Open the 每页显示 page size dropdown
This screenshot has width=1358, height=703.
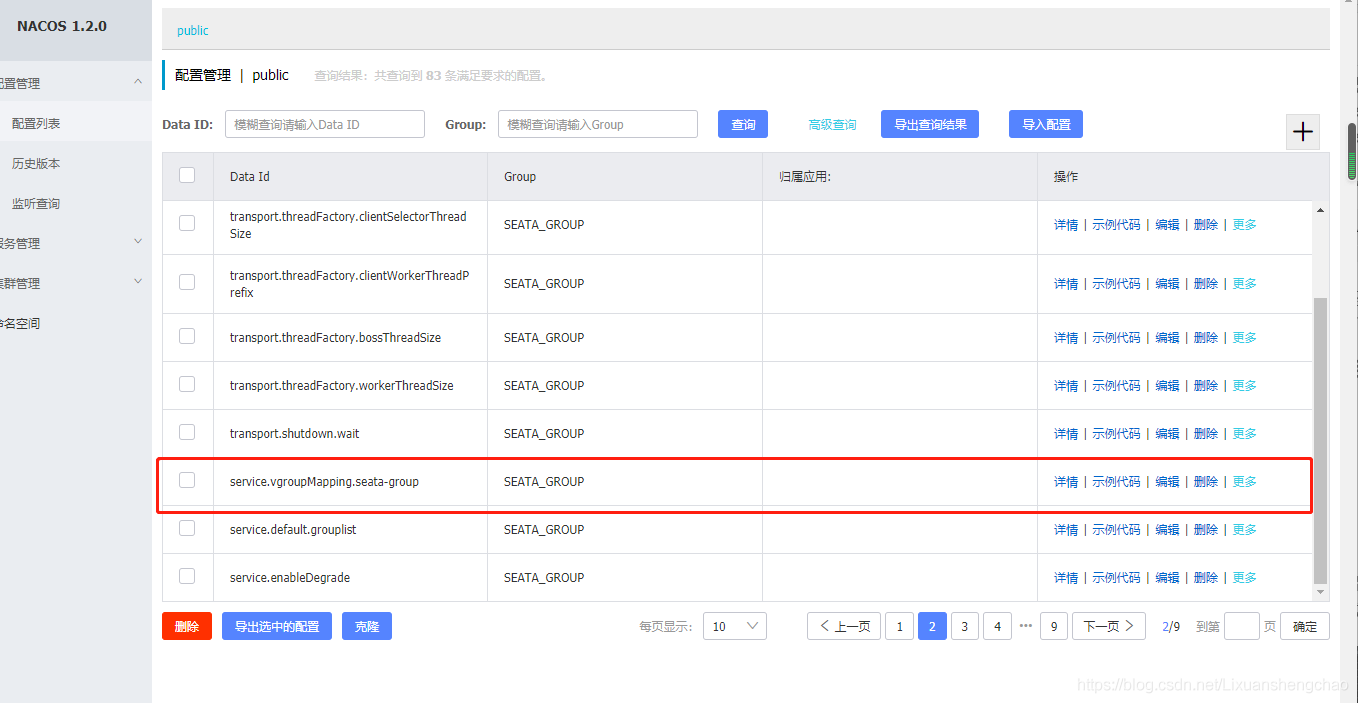pos(735,626)
